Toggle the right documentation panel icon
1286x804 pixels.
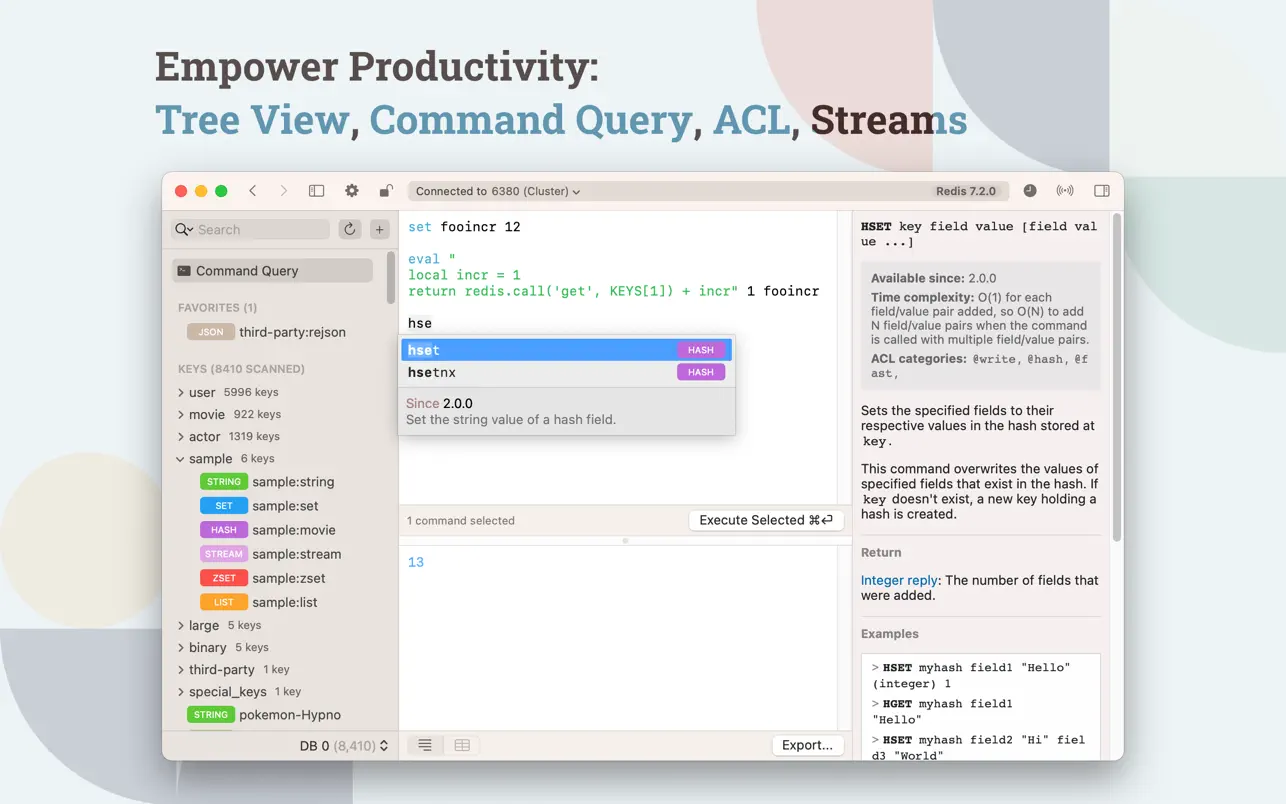pyautogui.click(x=1101, y=191)
